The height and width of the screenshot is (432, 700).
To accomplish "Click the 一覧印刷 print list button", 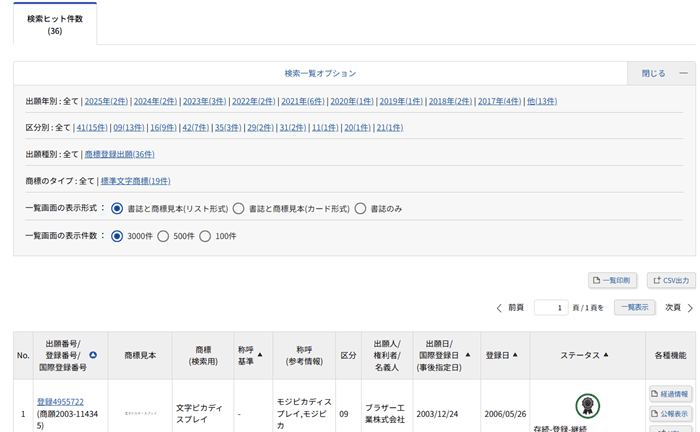I will (x=613, y=280).
